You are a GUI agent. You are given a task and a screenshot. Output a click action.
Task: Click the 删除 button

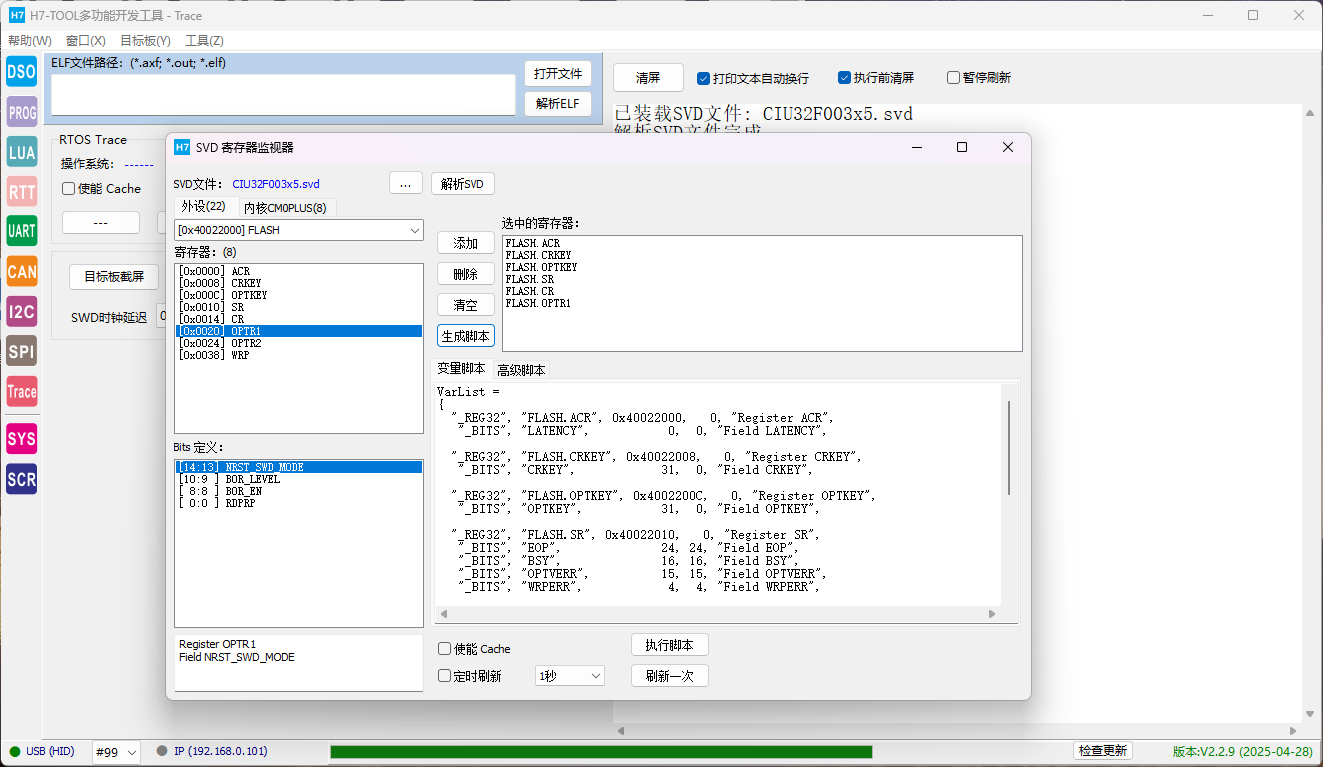[466, 274]
